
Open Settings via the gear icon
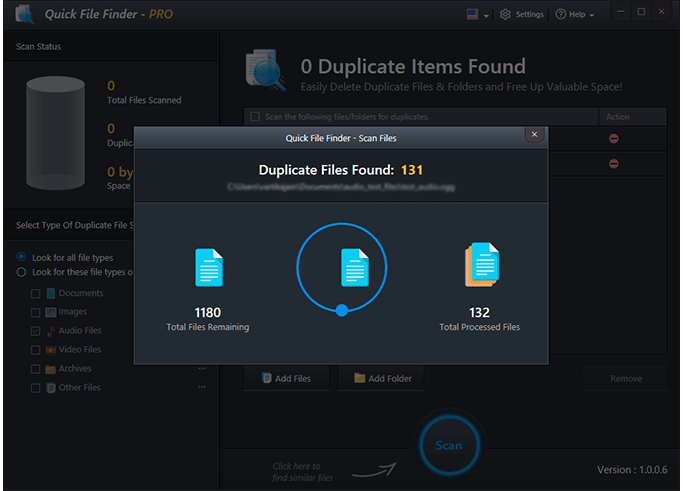[x=505, y=15]
